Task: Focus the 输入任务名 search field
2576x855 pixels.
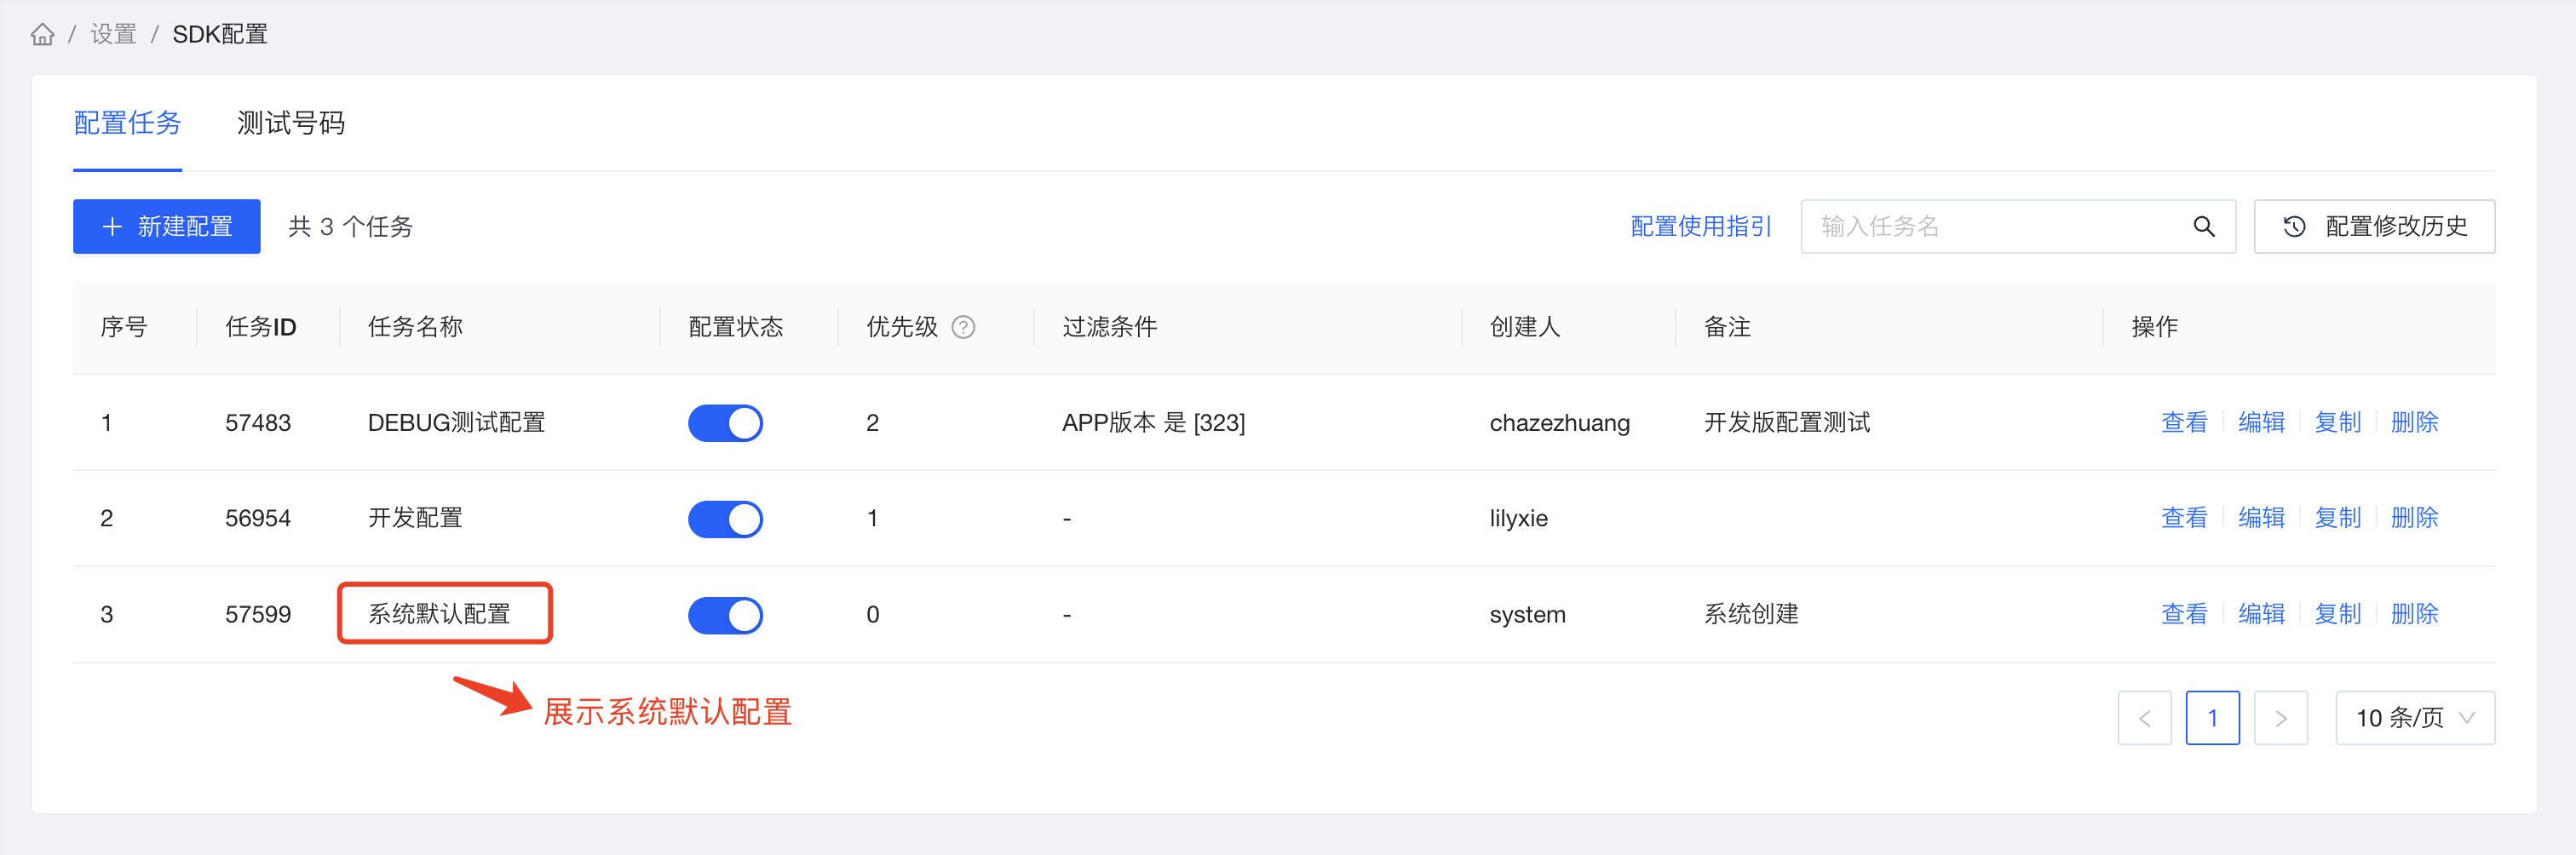Action: tap(2018, 227)
